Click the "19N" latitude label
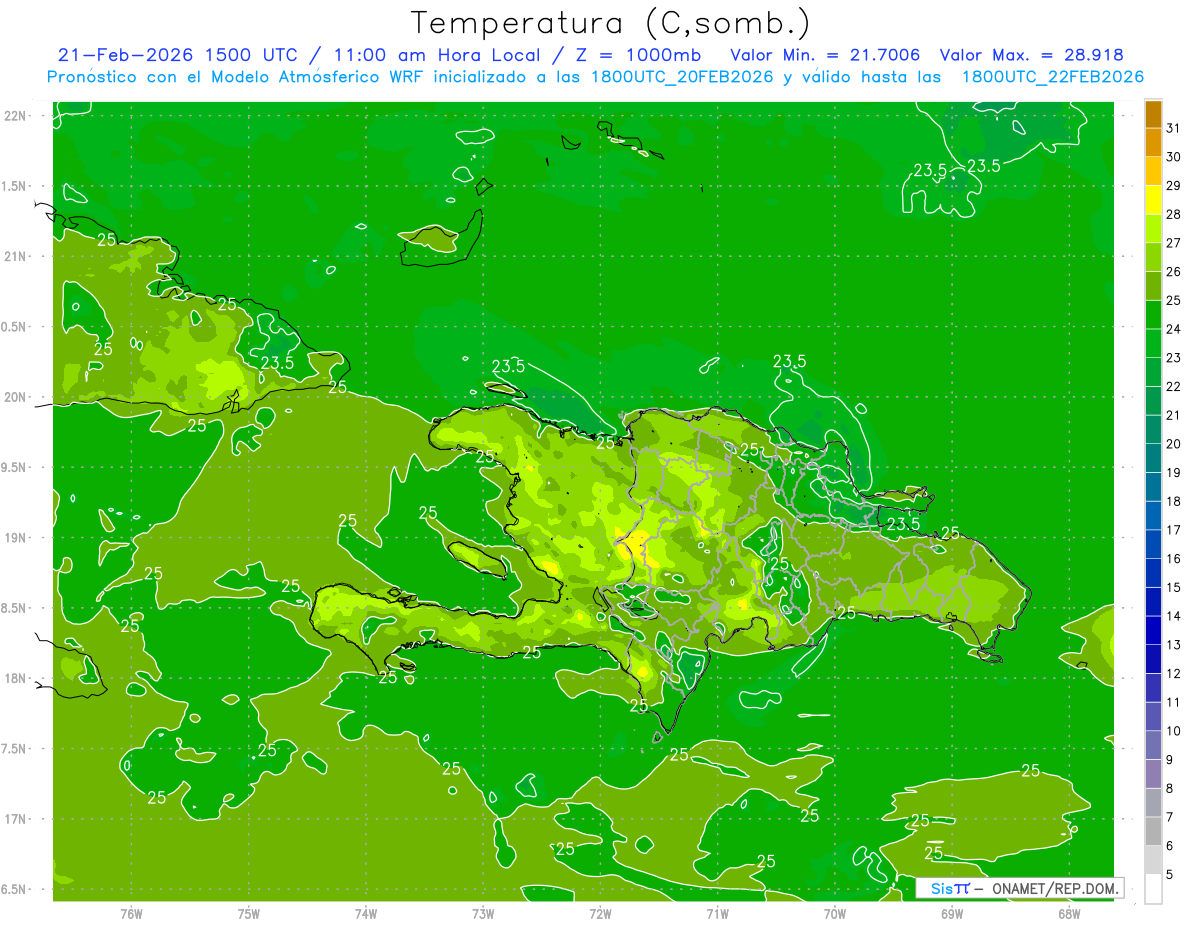Viewport: 1200px width, 927px height. pyautogui.click(x=17, y=538)
